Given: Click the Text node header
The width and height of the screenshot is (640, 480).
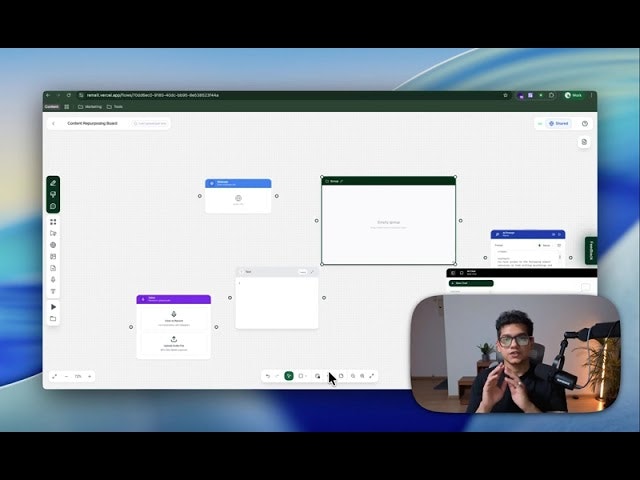Looking at the screenshot, I should [277, 272].
